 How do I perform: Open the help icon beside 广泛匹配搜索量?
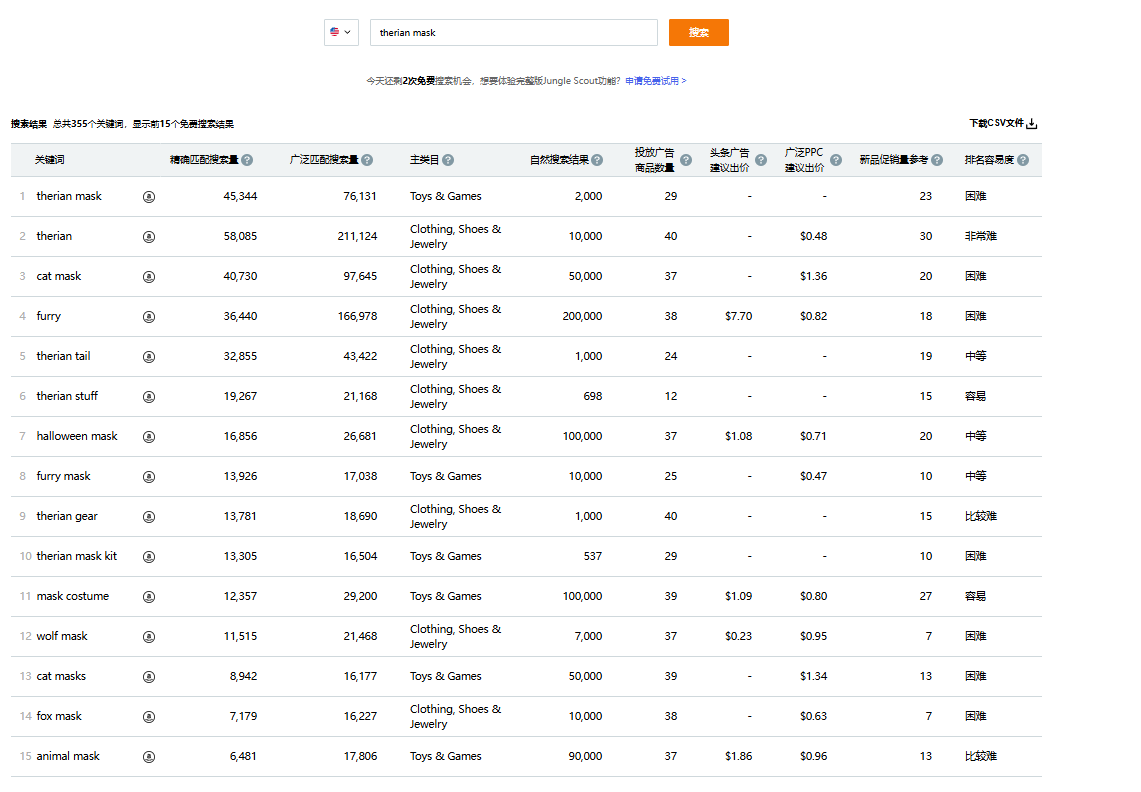(367, 160)
